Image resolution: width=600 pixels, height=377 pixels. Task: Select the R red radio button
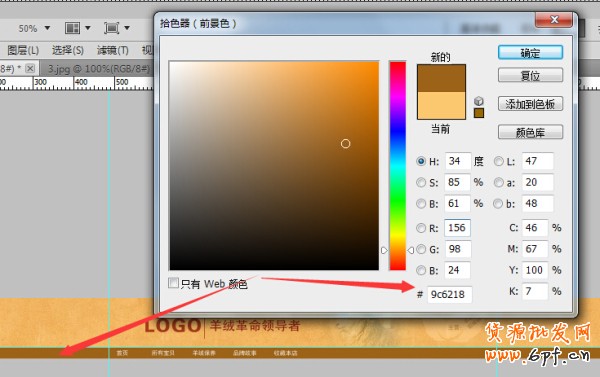pyautogui.click(x=421, y=228)
